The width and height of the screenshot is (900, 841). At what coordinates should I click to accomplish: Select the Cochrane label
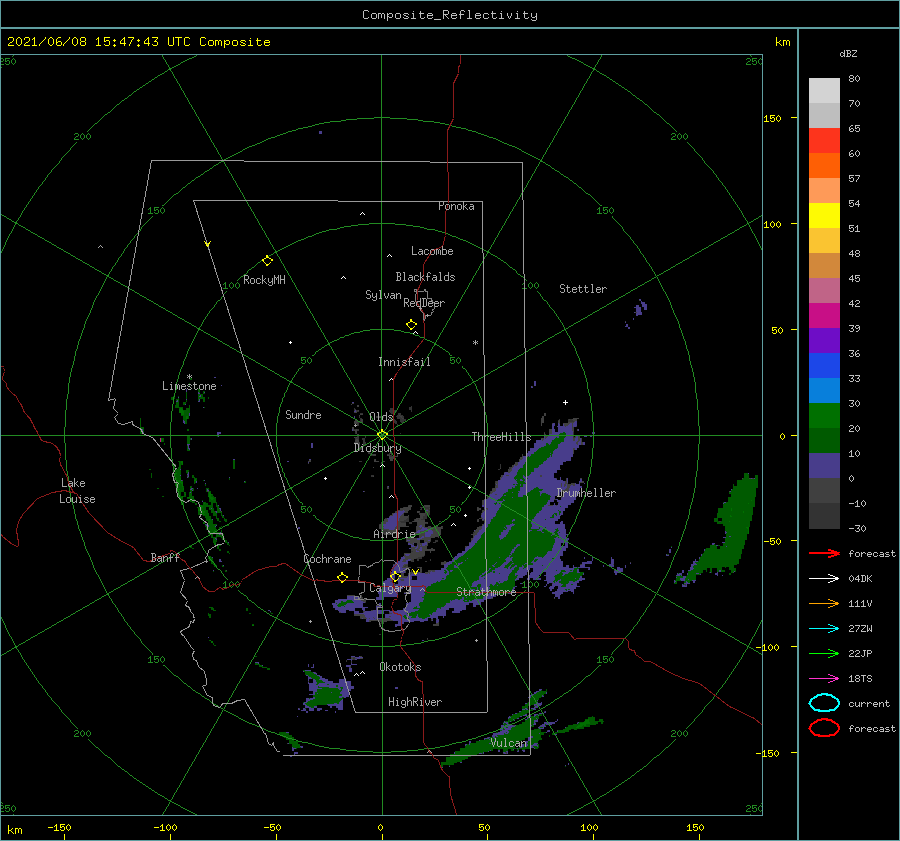327,559
